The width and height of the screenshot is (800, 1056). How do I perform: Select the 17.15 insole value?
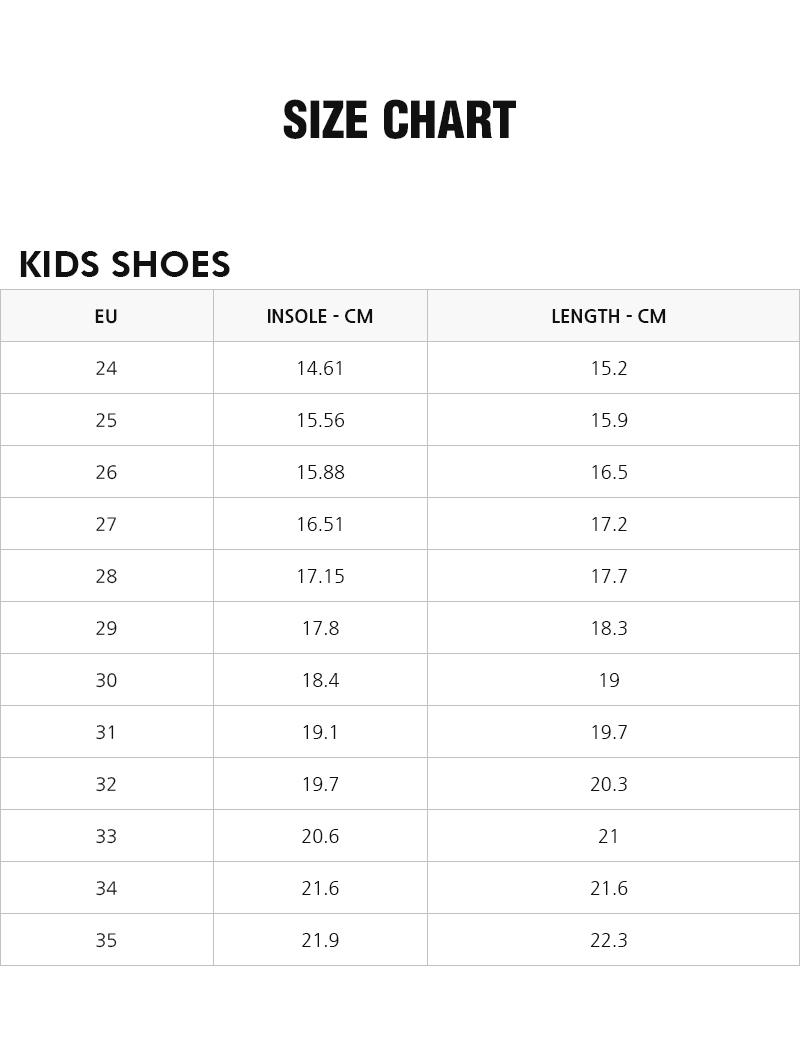pyautogui.click(x=320, y=576)
